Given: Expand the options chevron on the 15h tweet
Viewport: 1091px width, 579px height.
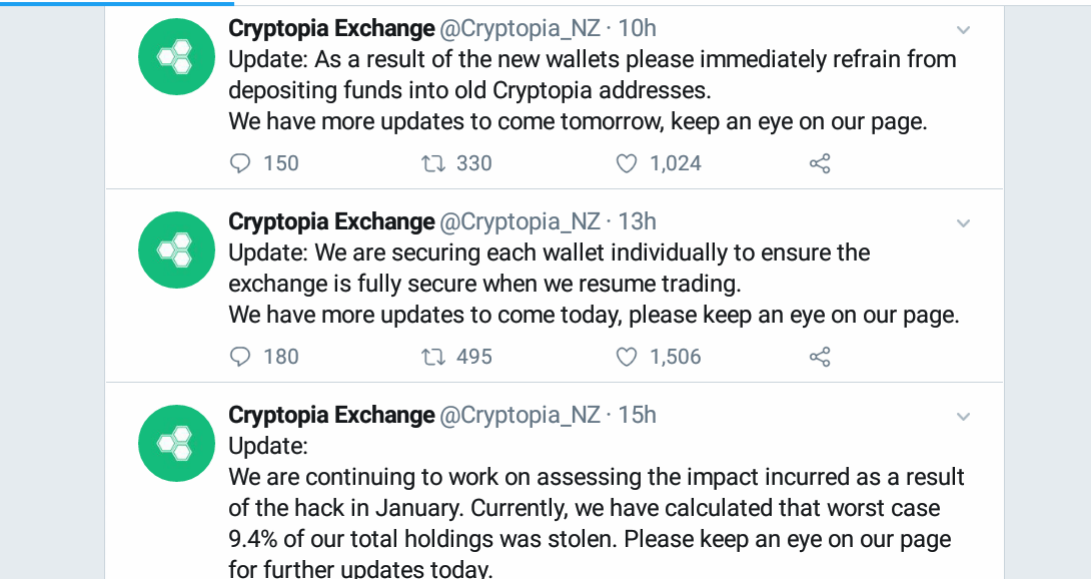Looking at the screenshot, I should click(x=963, y=416).
